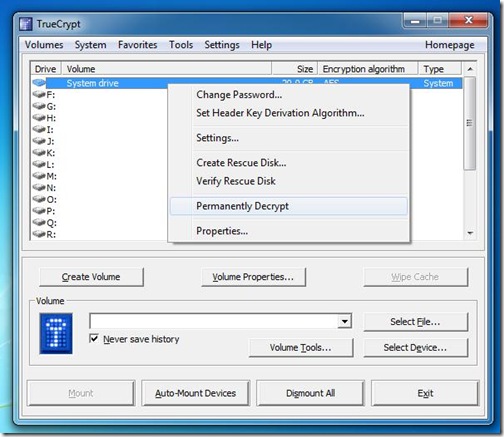504x437 pixels.
Task: Click the volume path input field
Action: click(x=214, y=321)
